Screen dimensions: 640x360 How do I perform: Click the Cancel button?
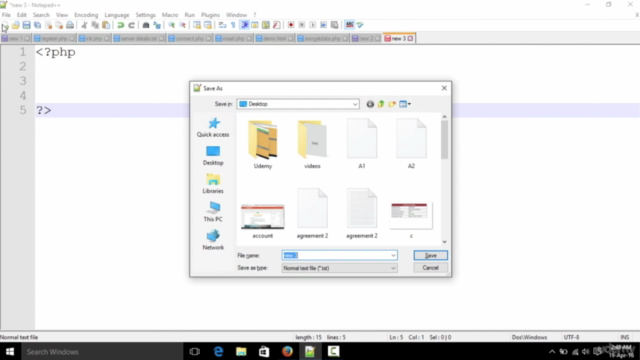(x=431, y=268)
